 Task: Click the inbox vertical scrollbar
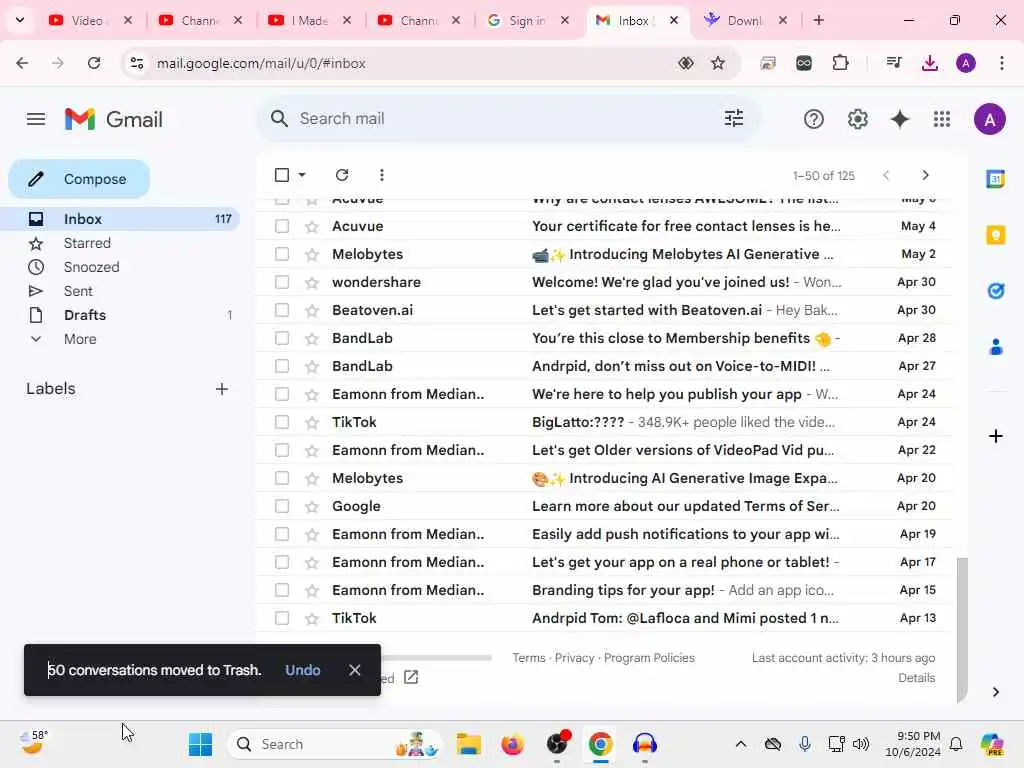(x=961, y=630)
